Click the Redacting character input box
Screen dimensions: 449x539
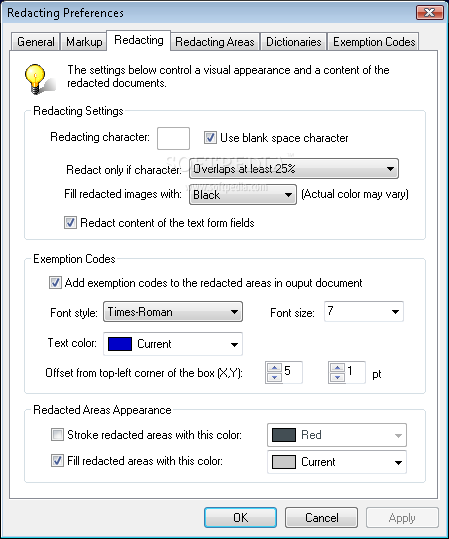173,138
